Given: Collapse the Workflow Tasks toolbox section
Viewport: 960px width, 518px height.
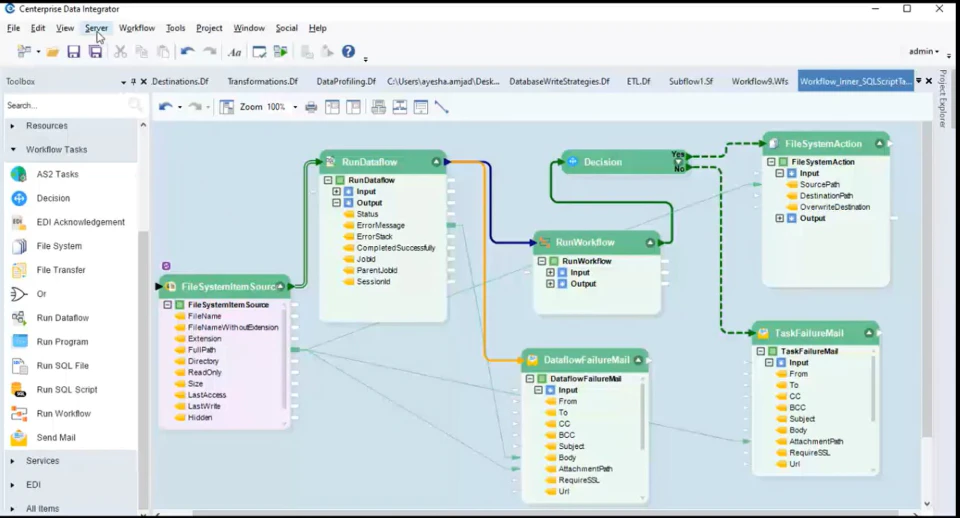Looking at the screenshot, I should click(13, 149).
